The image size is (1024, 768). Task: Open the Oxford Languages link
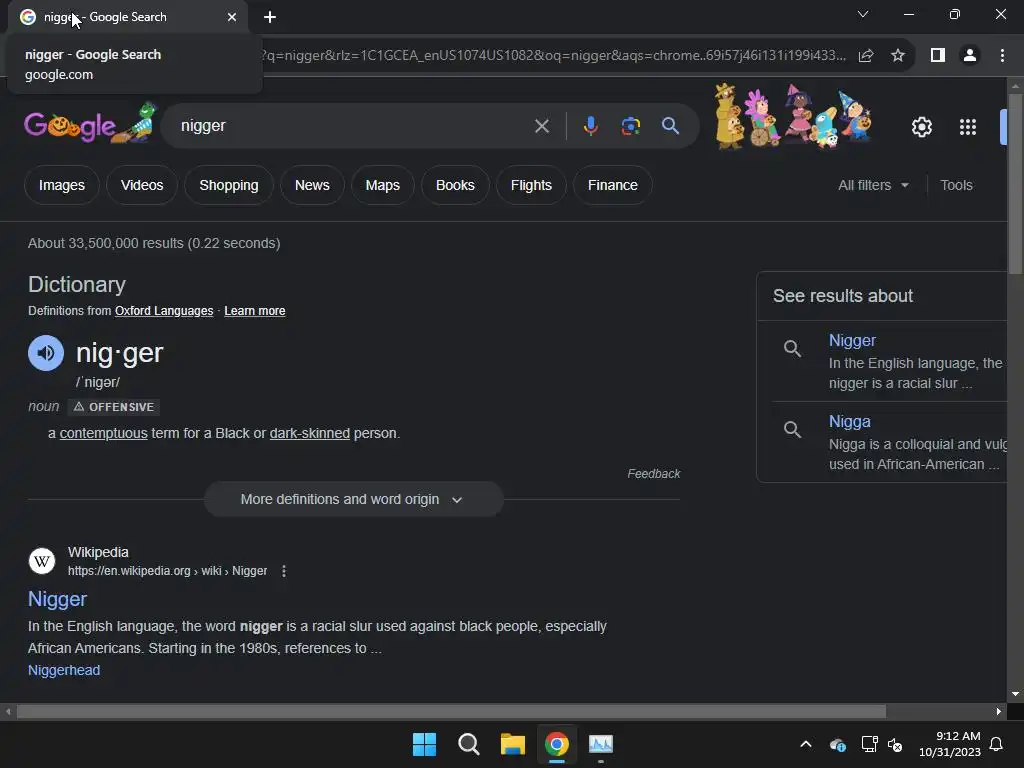(164, 311)
